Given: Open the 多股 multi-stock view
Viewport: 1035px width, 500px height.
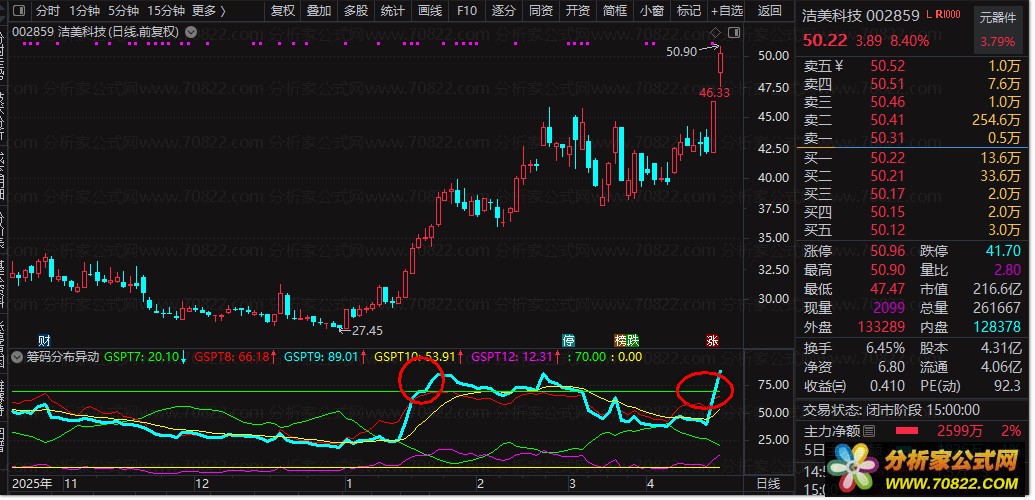Looking at the screenshot, I should (x=356, y=11).
